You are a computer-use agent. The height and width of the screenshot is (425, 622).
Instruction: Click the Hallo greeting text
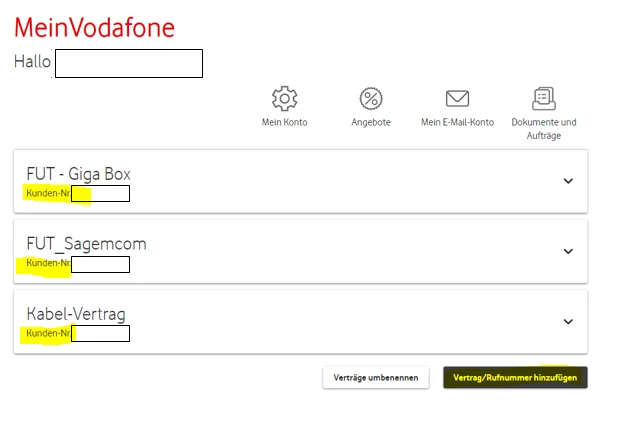(33, 62)
